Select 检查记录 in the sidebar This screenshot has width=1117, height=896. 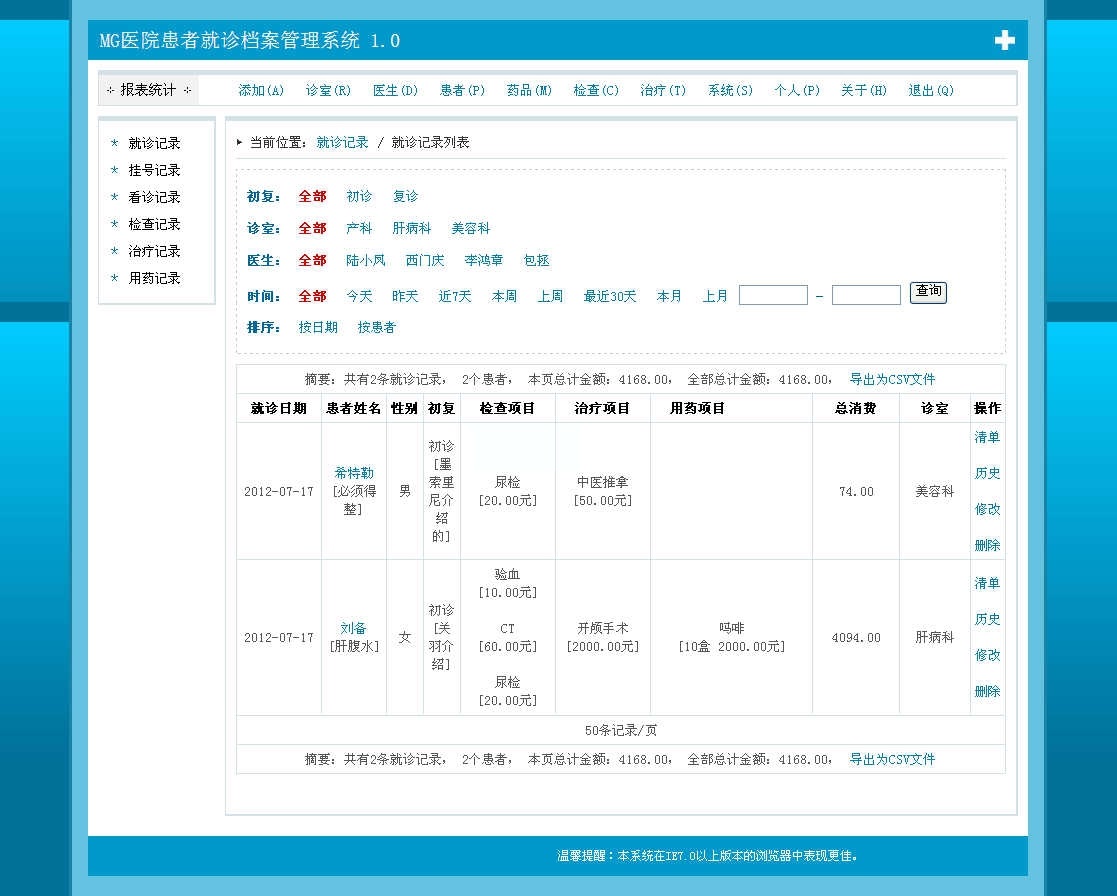(x=154, y=224)
